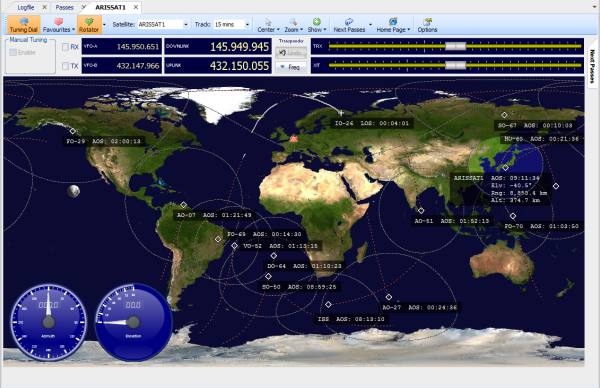Click the red home location marker in Europe
The width and height of the screenshot is (600, 388).
click(x=293, y=139)
